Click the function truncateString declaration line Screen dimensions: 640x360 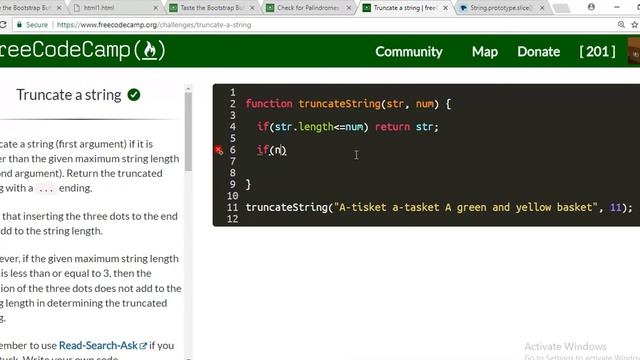click(x=348, y=104)
